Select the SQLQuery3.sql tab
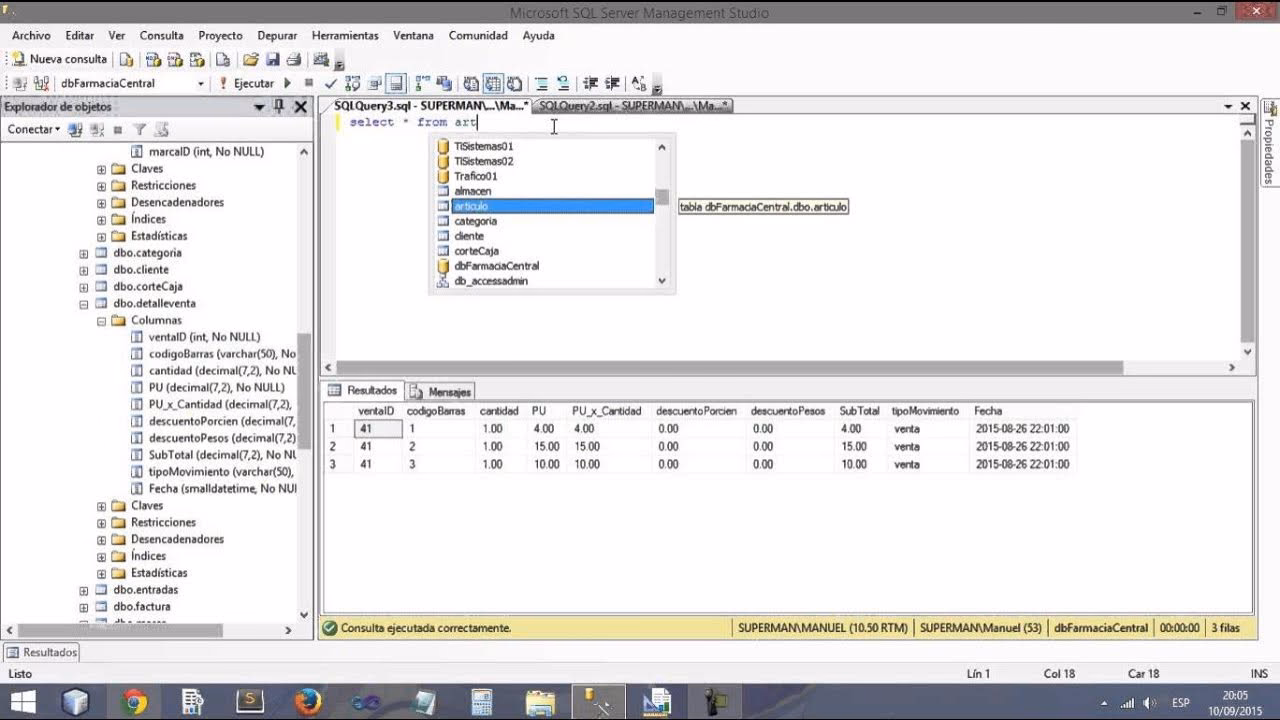 [431, 105]
